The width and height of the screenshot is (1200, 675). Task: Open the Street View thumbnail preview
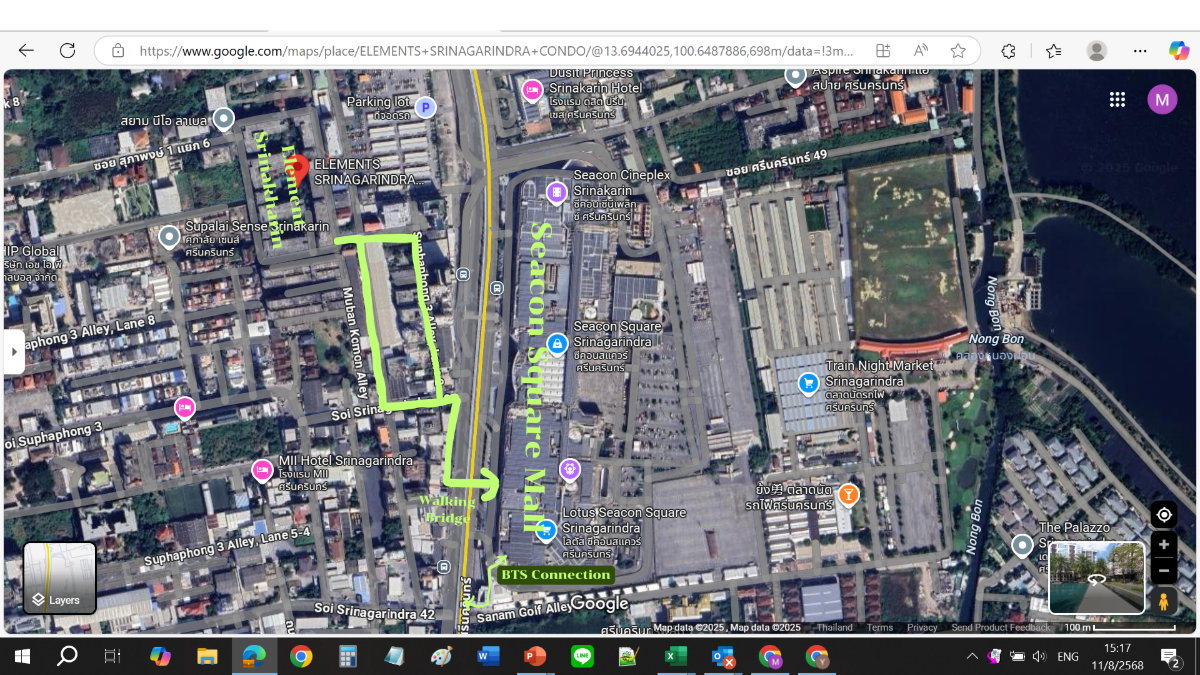[x=1097, y=578]
